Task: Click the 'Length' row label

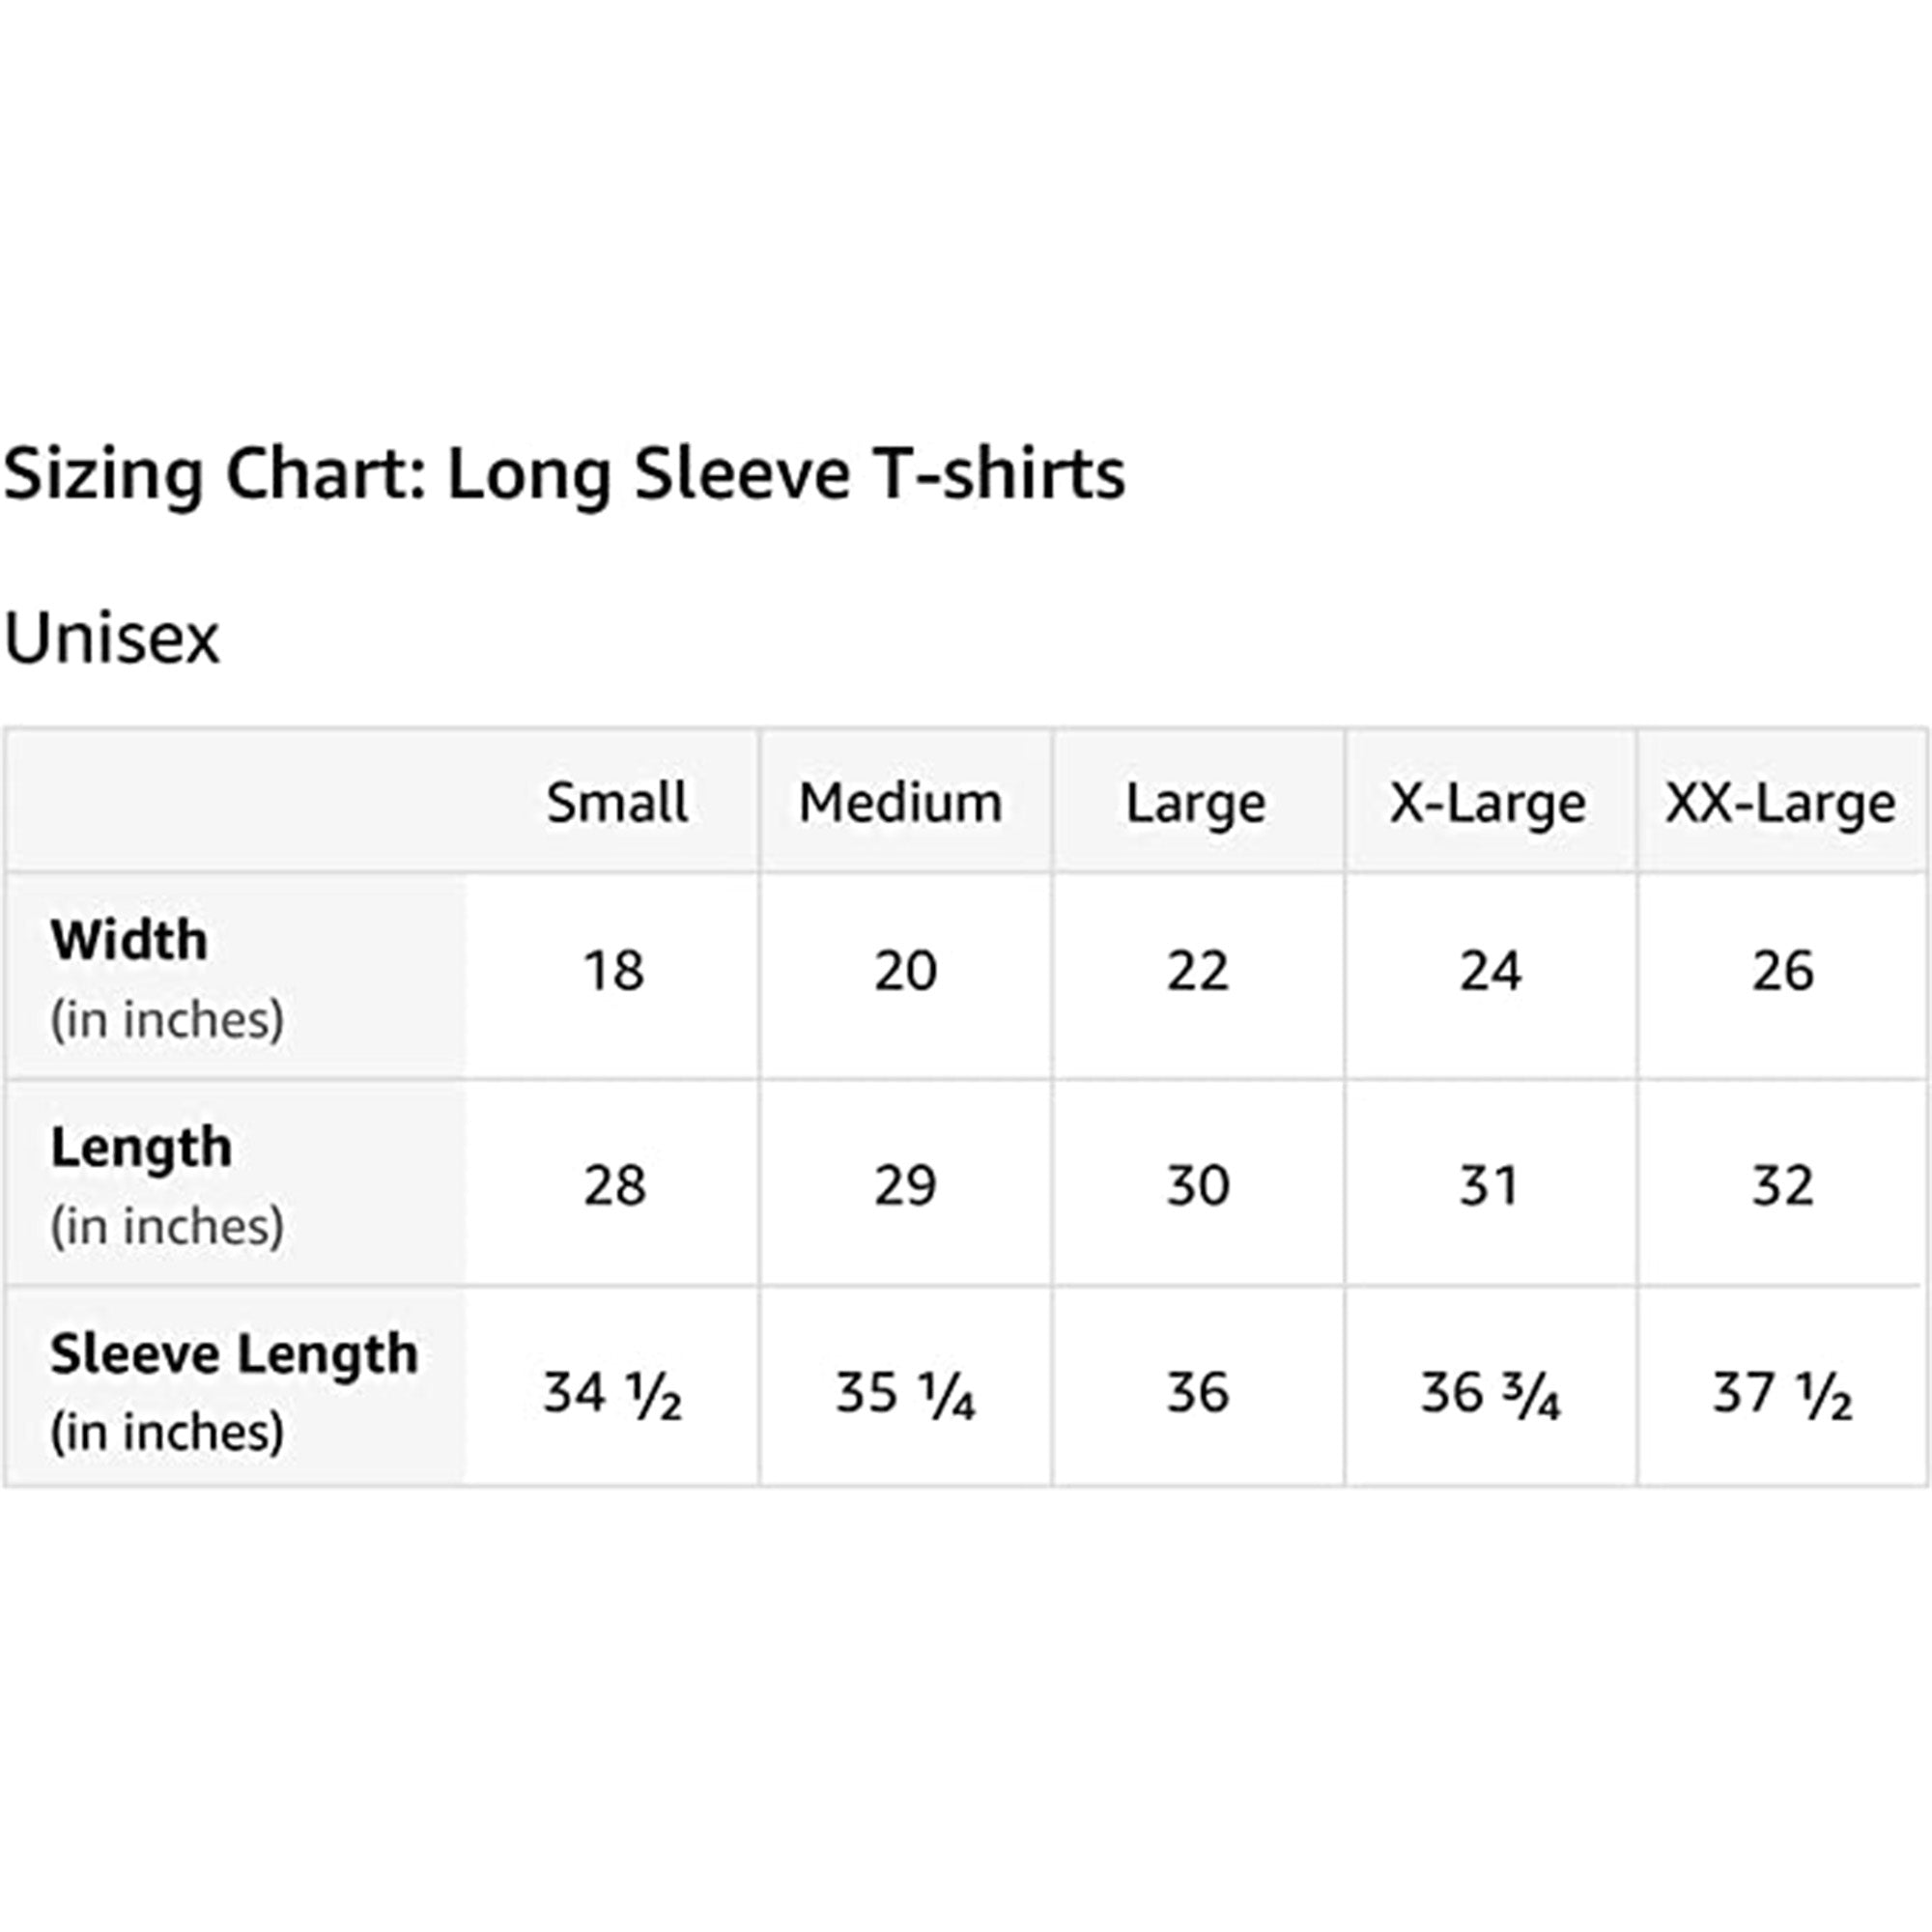Action: click(x=141, y=1147)
